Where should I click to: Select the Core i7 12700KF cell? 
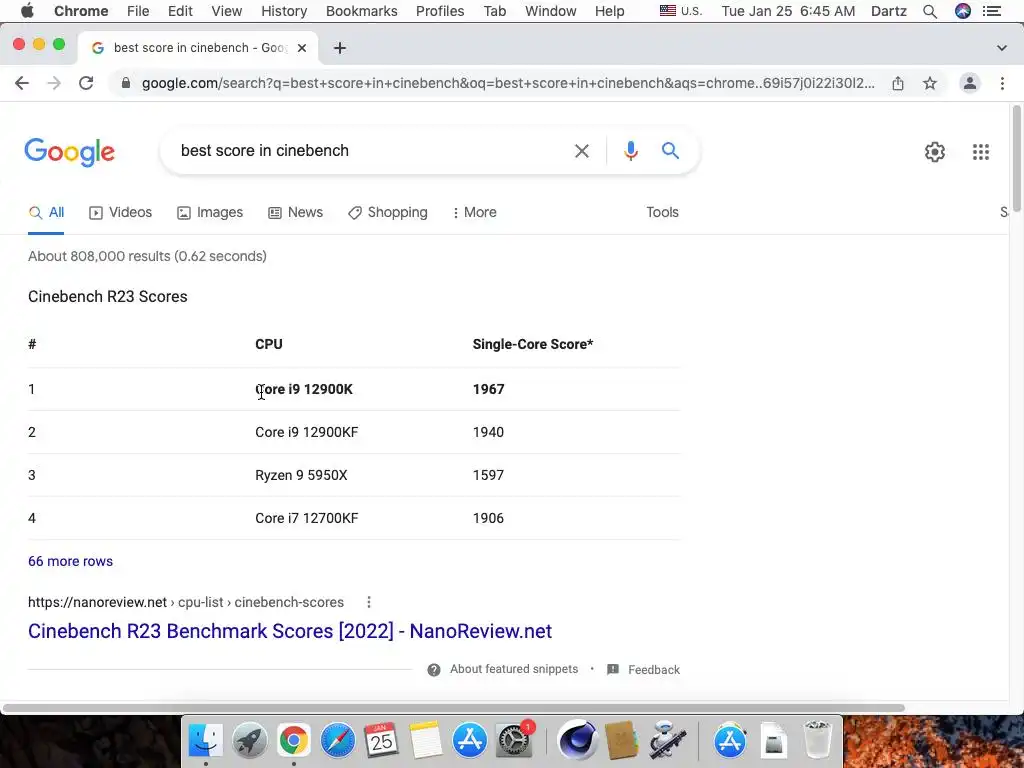(x=306, y=519)
